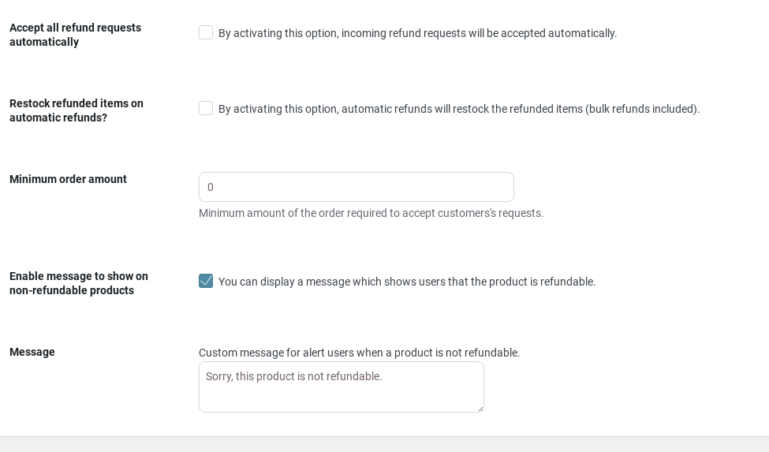Click the 'Restock refunded items on automatic refunds?' heading

coord(76,110)
